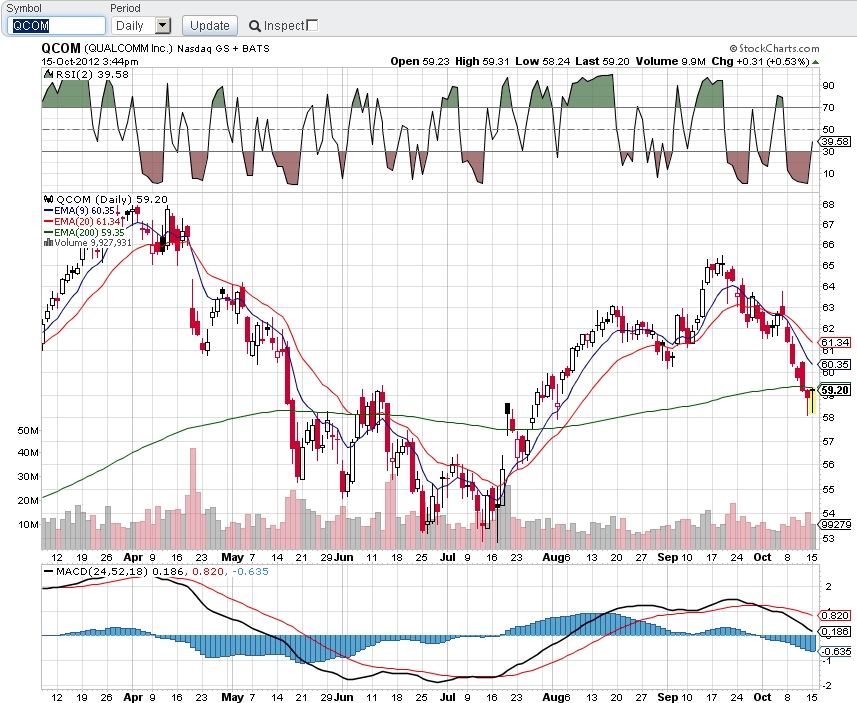Click the -0.635 MACD histogram value tag
Screen dimensions: 857x703
coord(835,651)
